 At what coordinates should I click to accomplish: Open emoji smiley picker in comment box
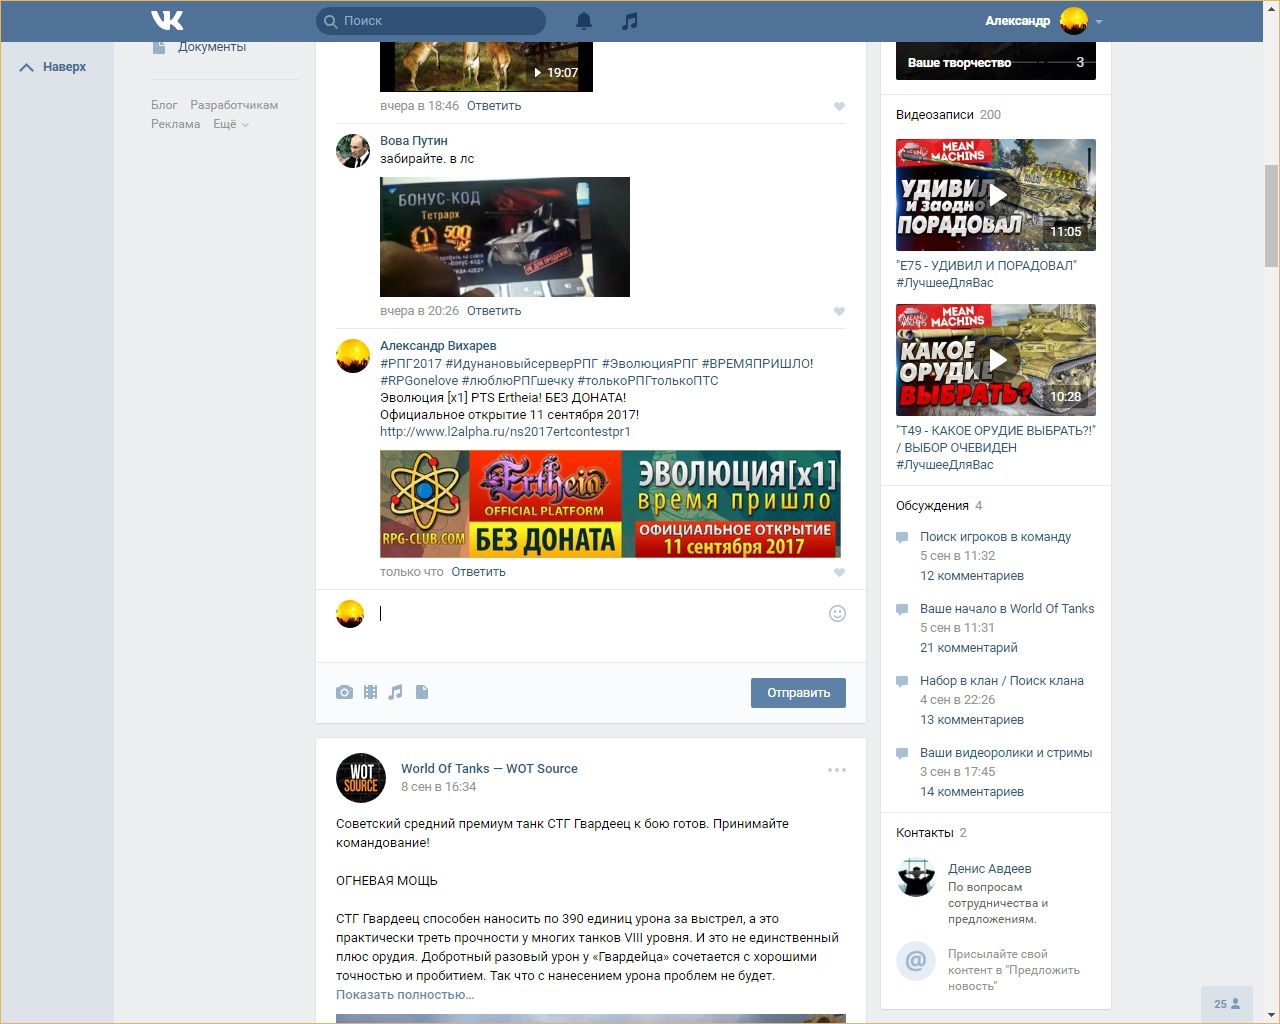[838, 613]
